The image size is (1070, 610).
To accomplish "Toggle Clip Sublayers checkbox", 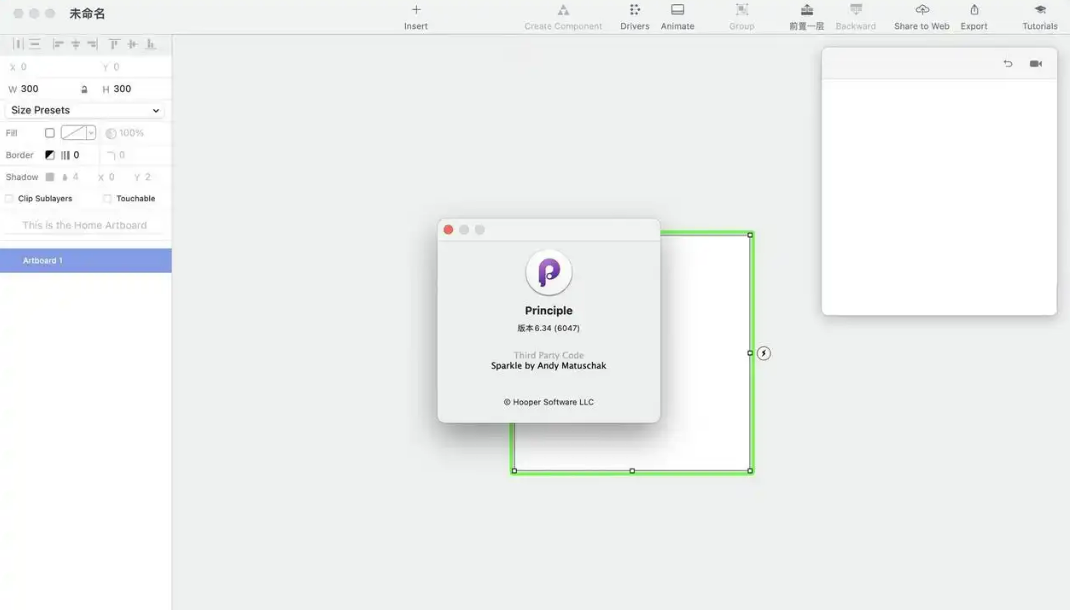I will coord(9,199).
